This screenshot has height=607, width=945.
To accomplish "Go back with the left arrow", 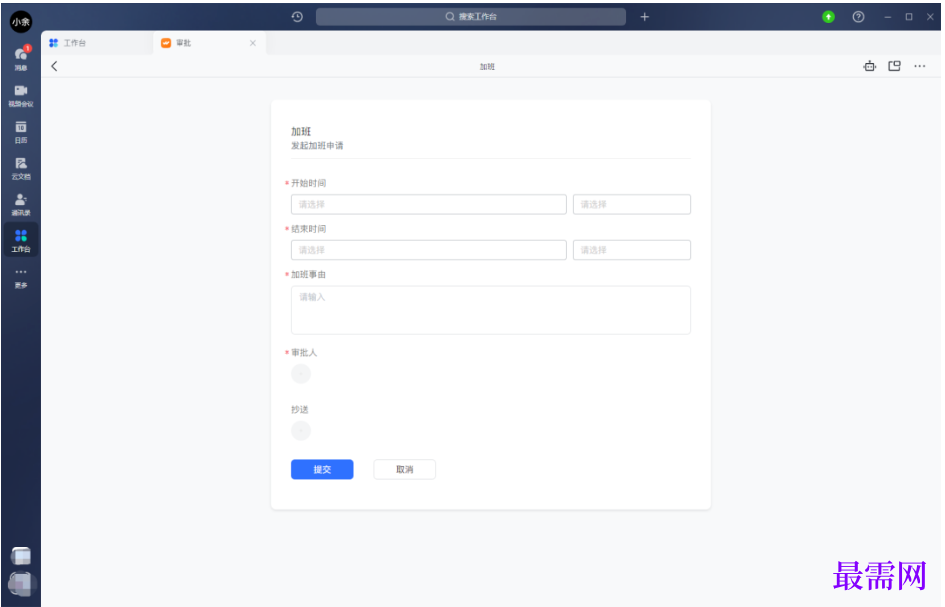I will click(x=54, y=66).
